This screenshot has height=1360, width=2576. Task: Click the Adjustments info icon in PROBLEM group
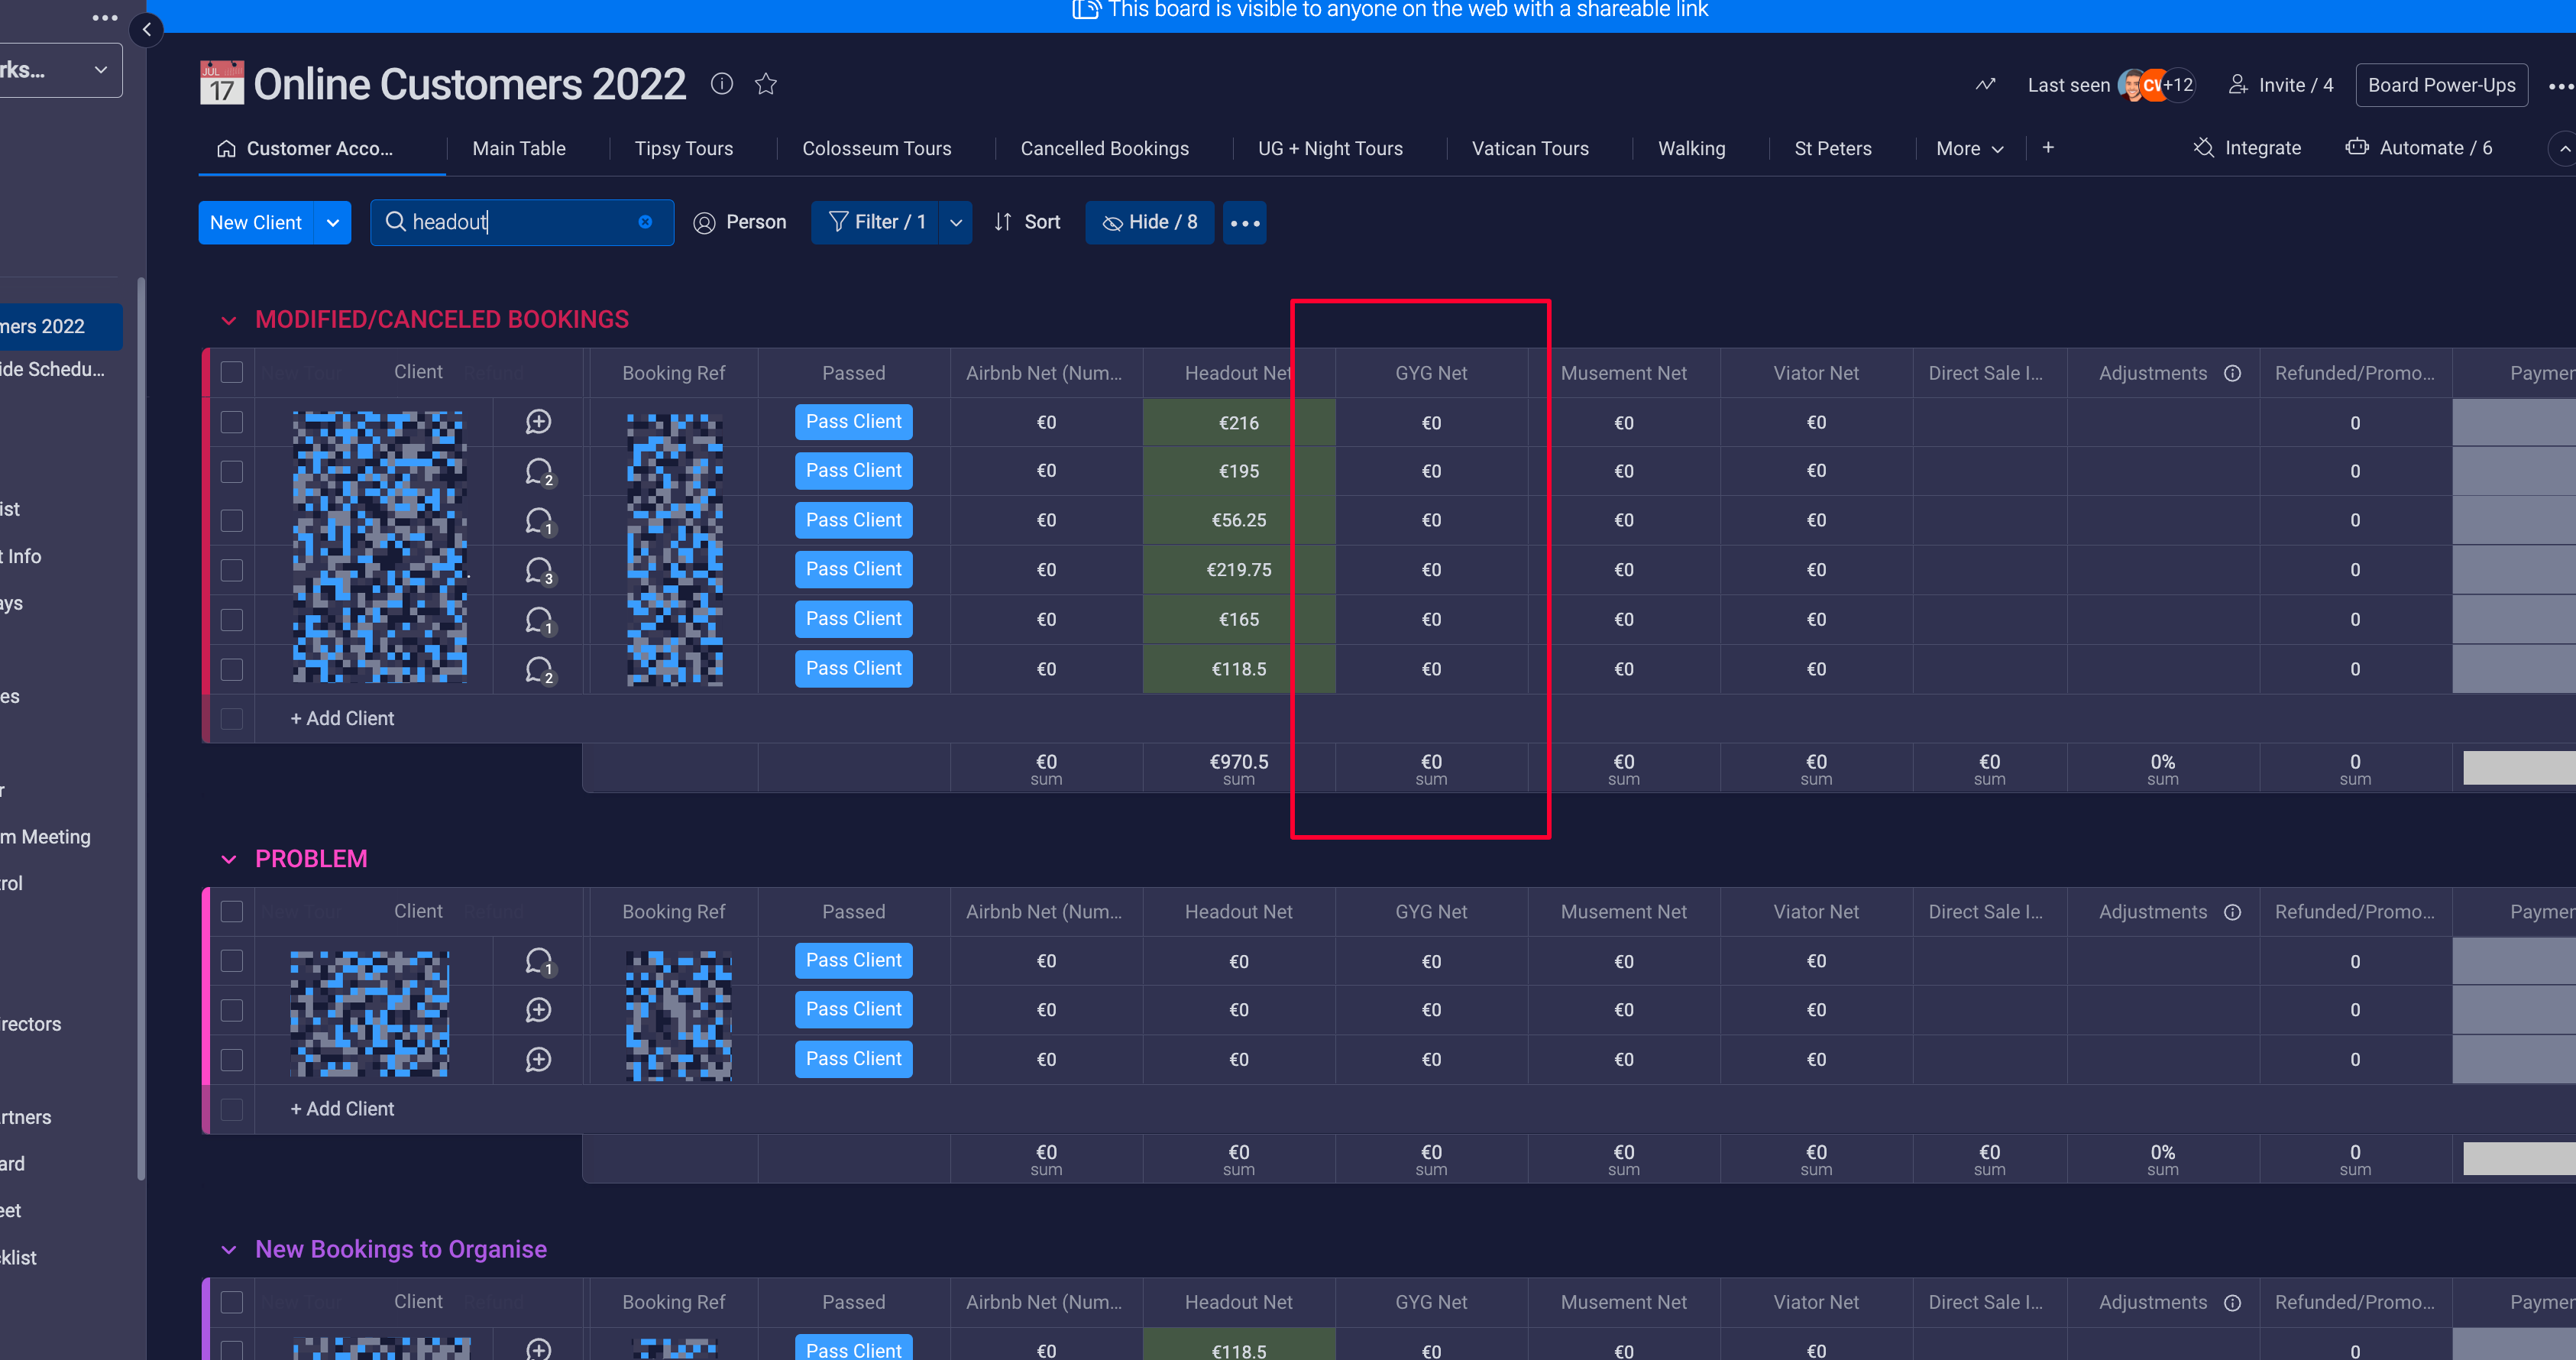[x=2232, y=912]
